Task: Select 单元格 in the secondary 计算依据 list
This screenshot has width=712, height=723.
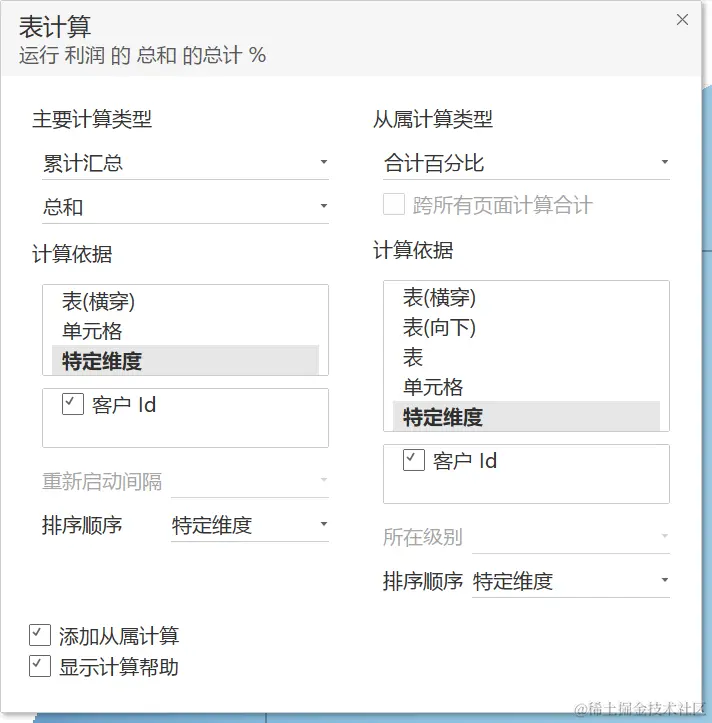Action: (526, 387)
